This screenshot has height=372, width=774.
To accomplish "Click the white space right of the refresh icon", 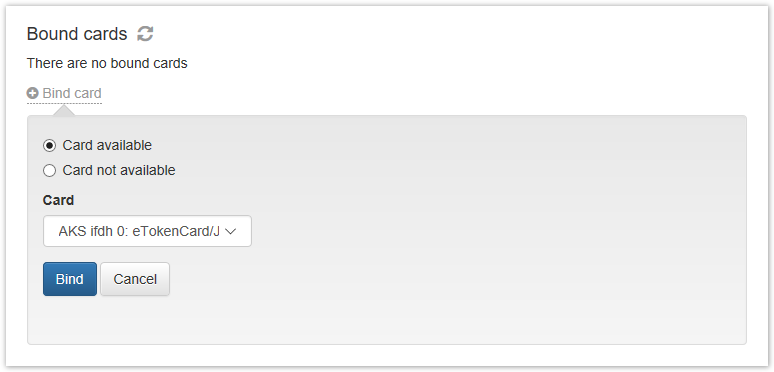I will click(444, 34).
